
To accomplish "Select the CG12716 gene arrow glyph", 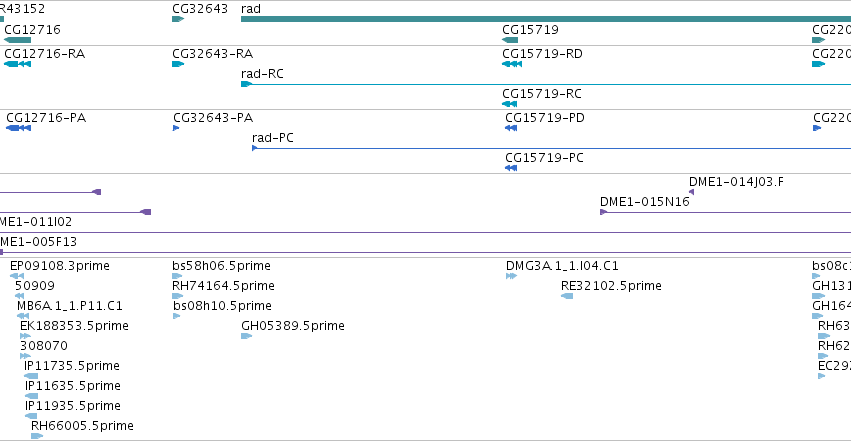I will (17, 40).
